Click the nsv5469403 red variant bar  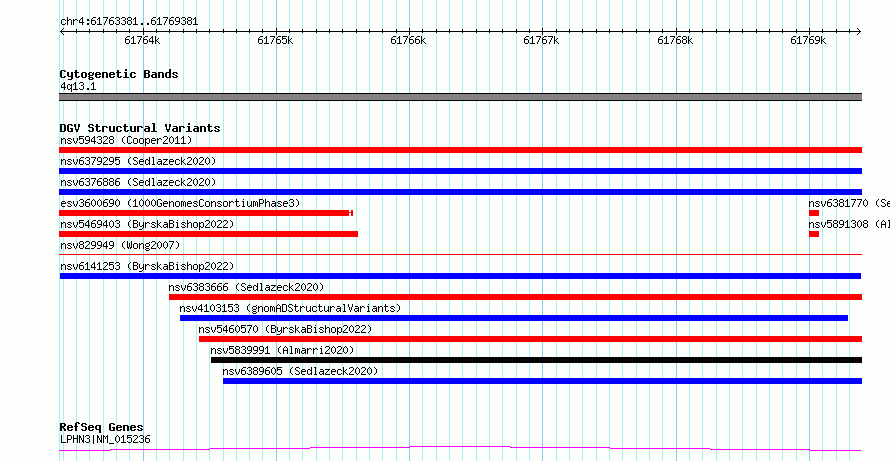point(208,234)
